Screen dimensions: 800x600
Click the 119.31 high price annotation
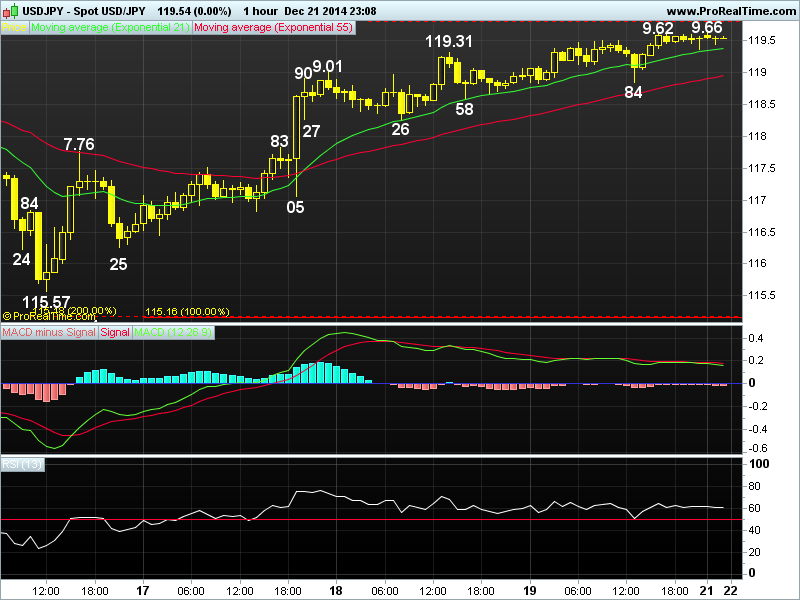(x=449, y=41)
